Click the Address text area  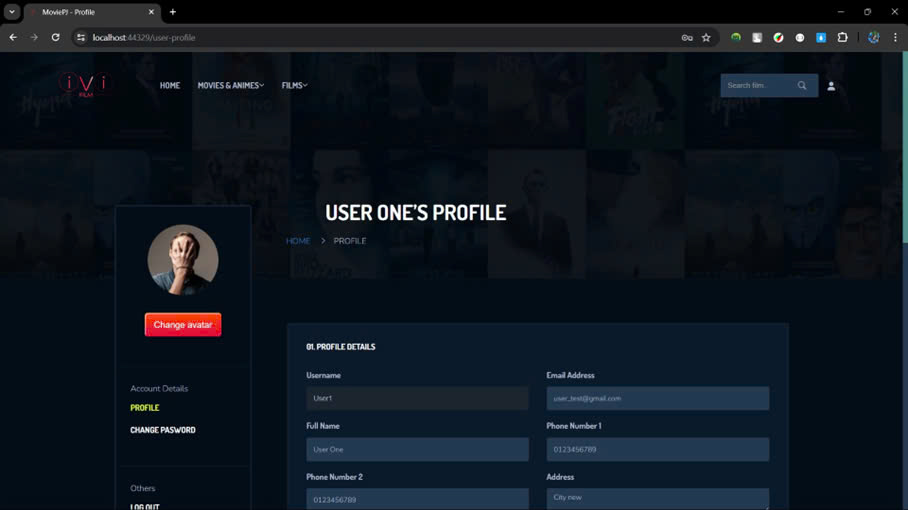point(658,499)
